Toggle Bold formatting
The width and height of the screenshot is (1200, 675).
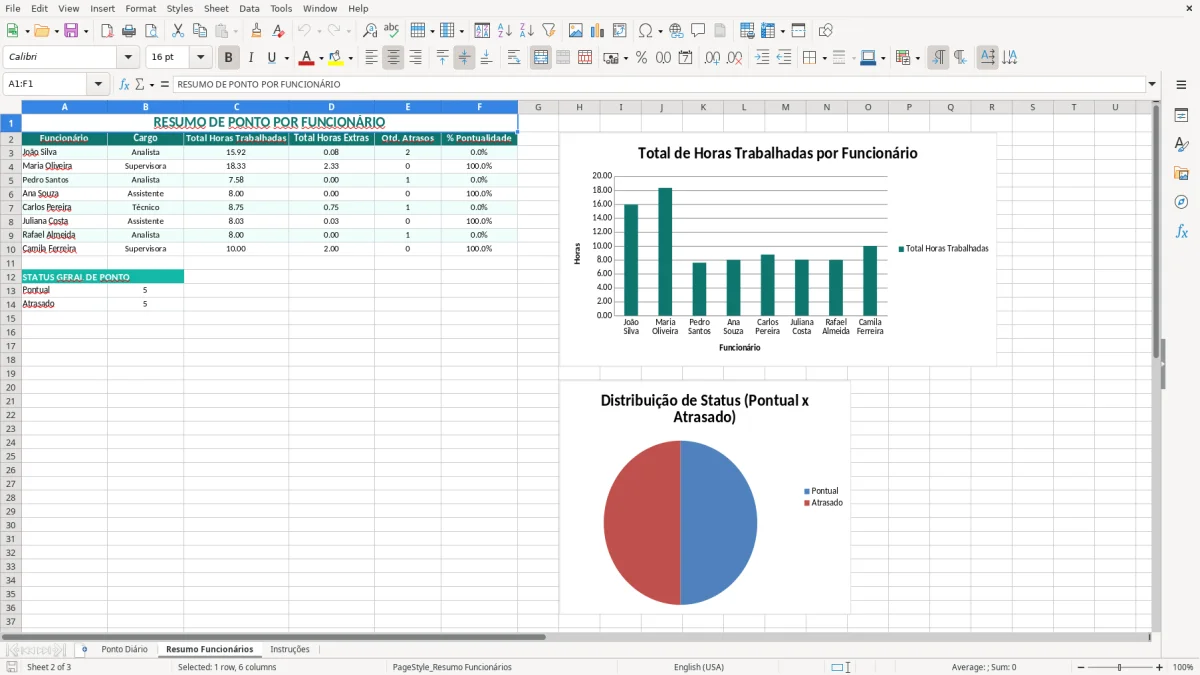tap(229, 58)
